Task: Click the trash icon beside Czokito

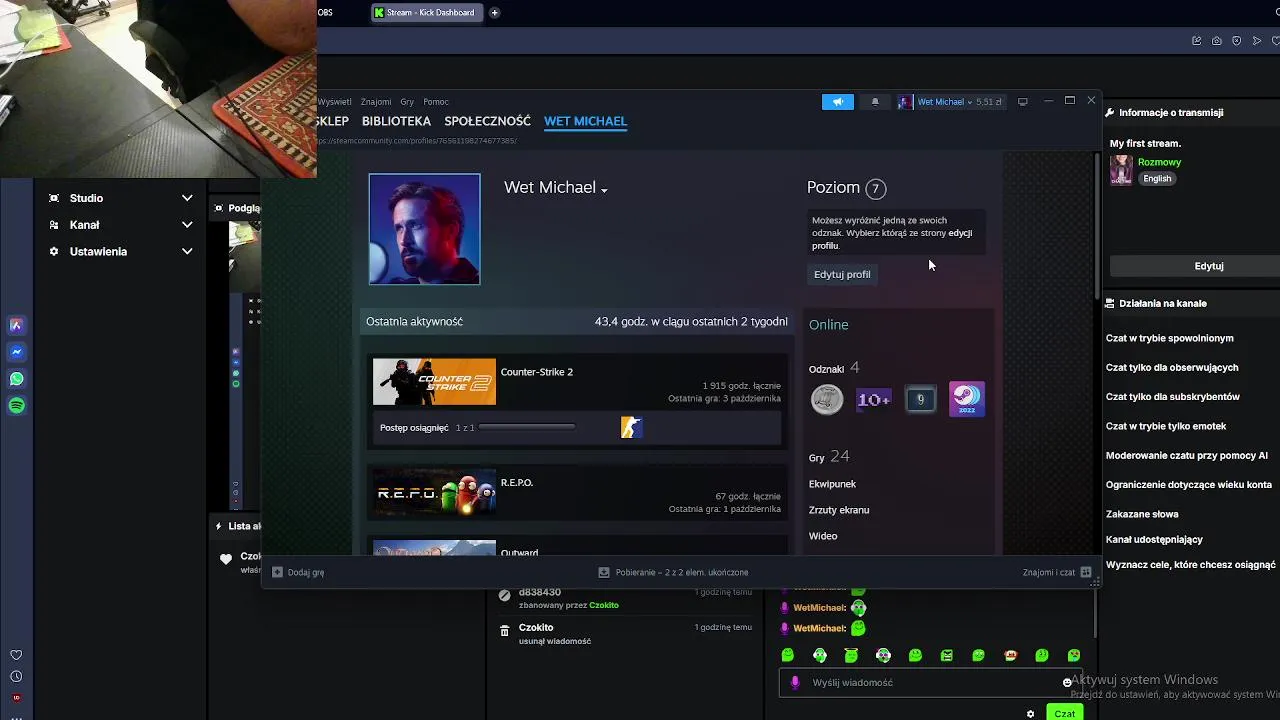Action: pos(505,629)
